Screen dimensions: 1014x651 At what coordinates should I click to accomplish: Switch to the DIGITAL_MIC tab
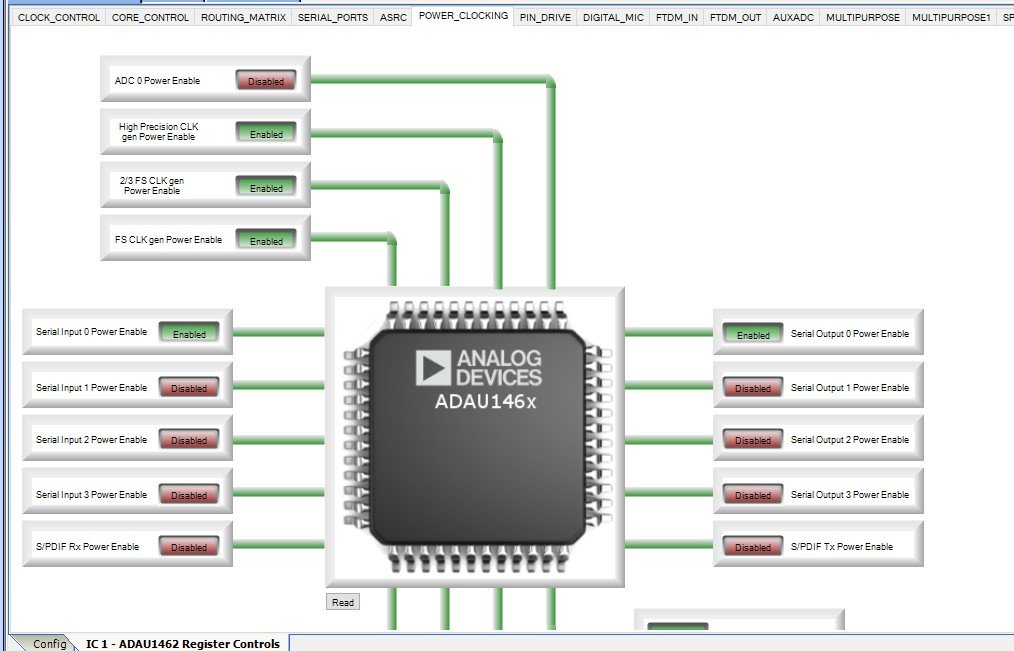(613, 17)
